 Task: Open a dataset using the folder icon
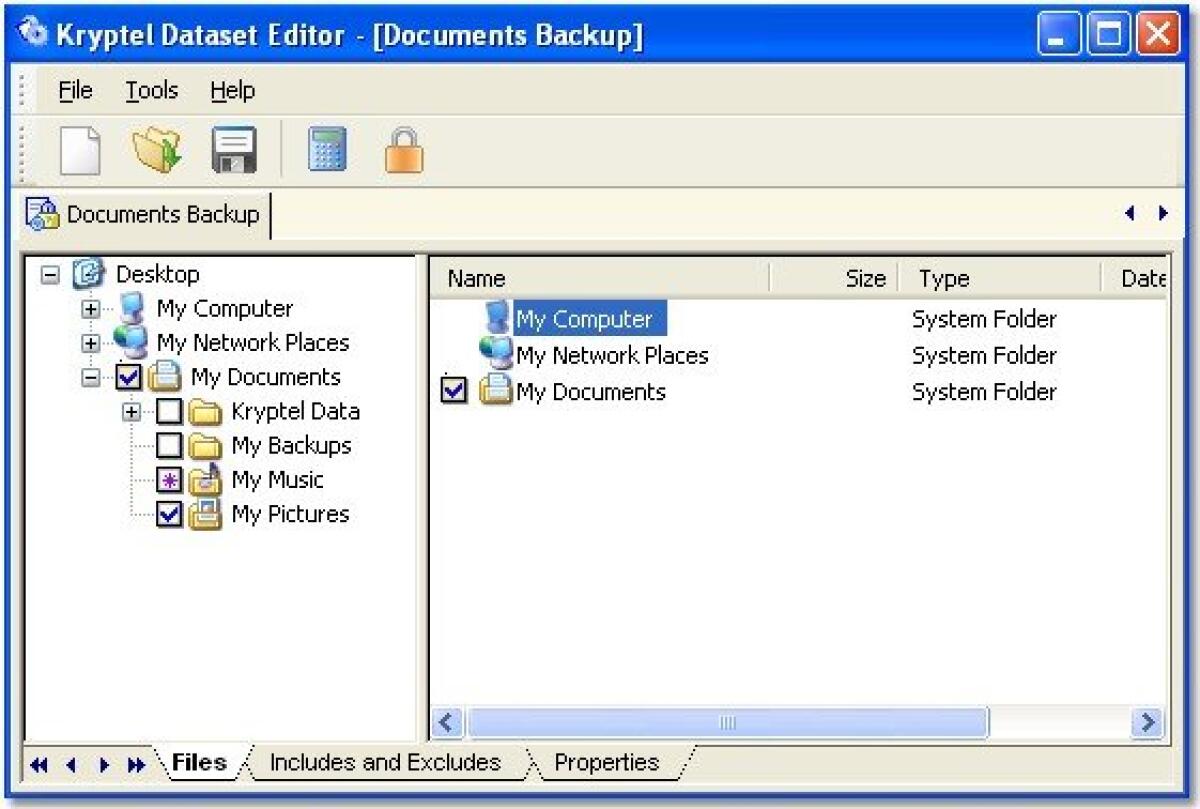point(156,148)
